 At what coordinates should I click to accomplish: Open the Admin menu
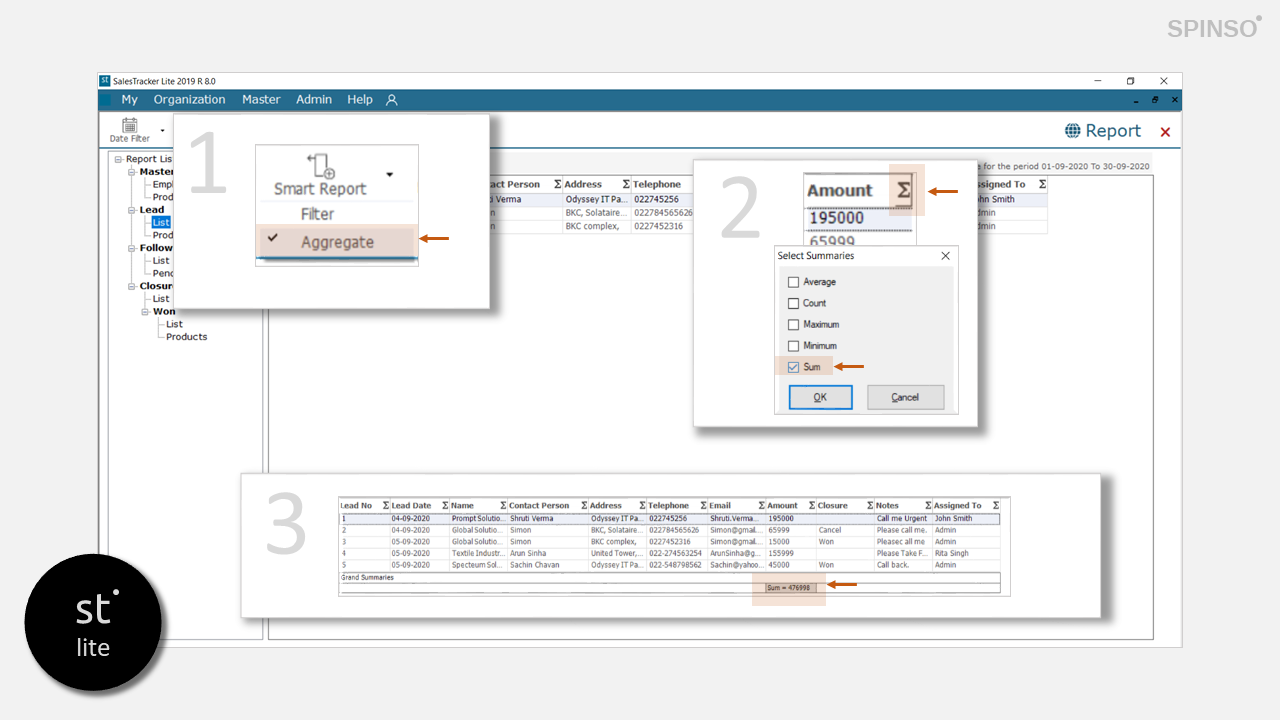(314, 100)
